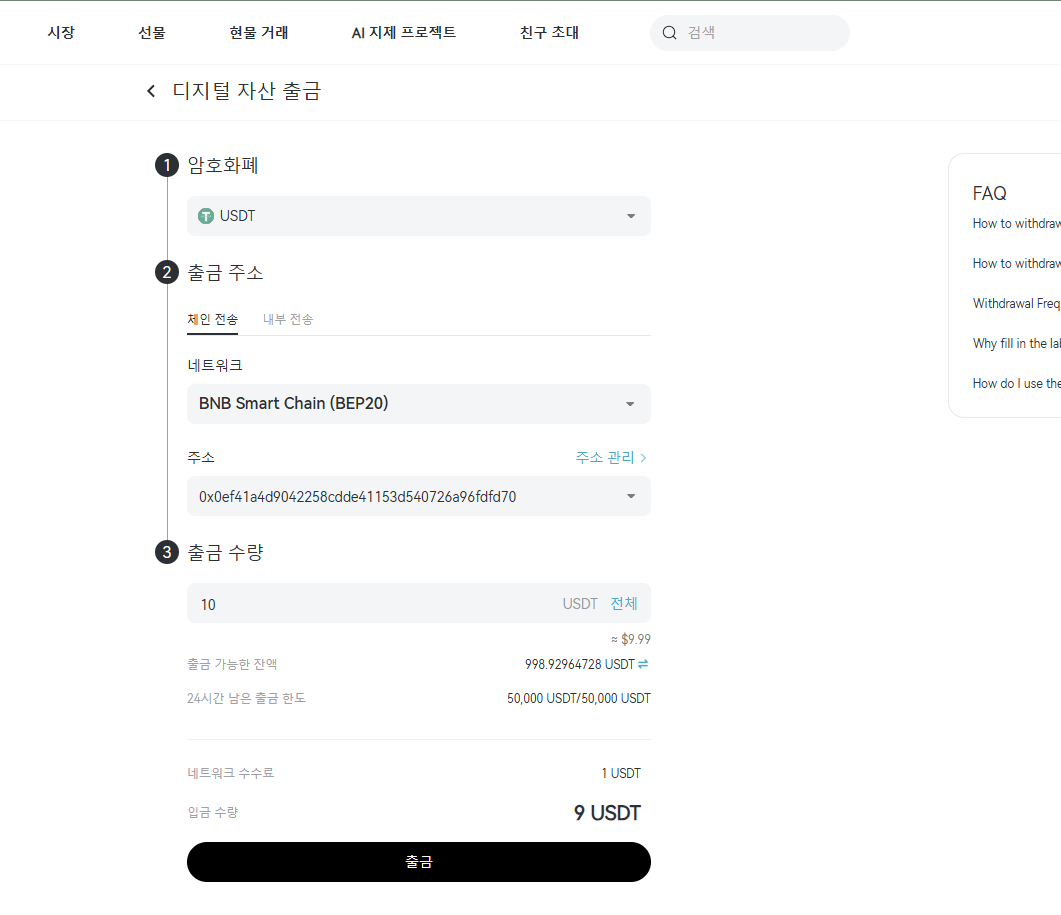The image size is (1061, 915).
Task: Click the back arrow beside 디지털 자산 출금
Action: click(x=150, y=90)
